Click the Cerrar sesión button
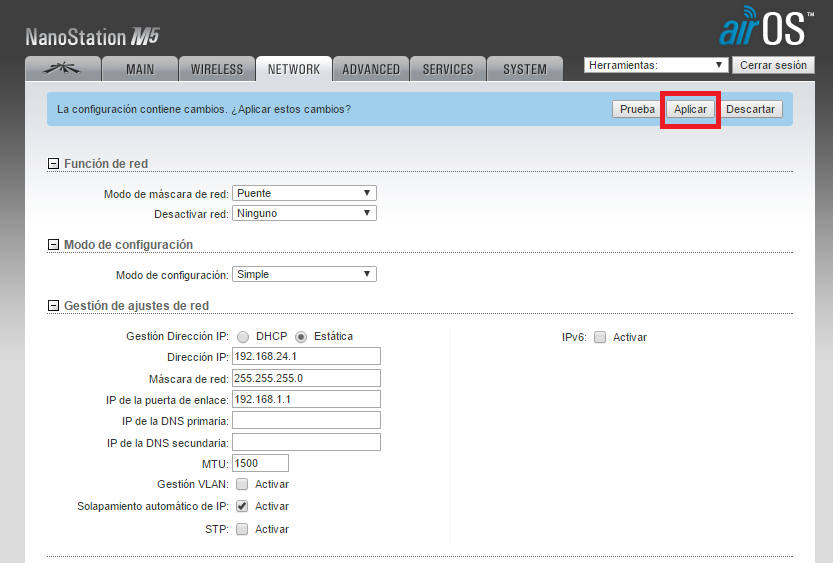The width and height of the screenshot is (833, 563). (773, 65)
